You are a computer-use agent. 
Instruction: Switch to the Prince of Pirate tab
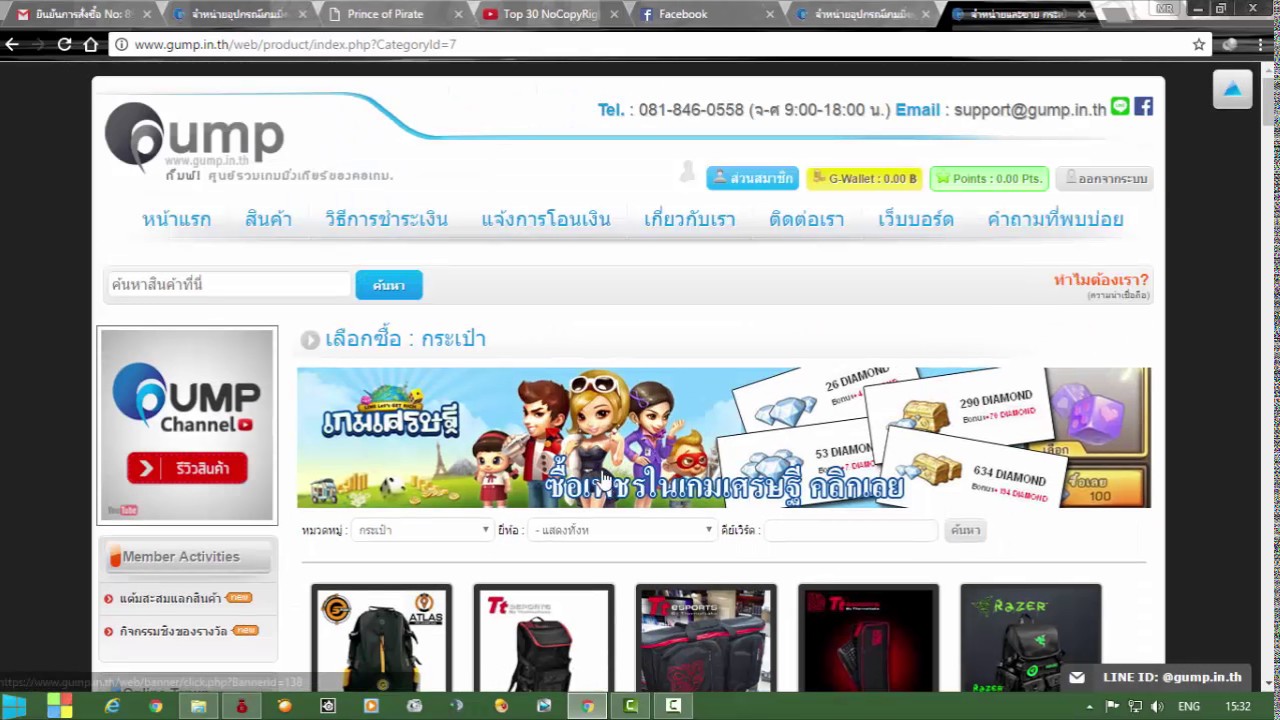pyautogui.click(x=385, y=14)
